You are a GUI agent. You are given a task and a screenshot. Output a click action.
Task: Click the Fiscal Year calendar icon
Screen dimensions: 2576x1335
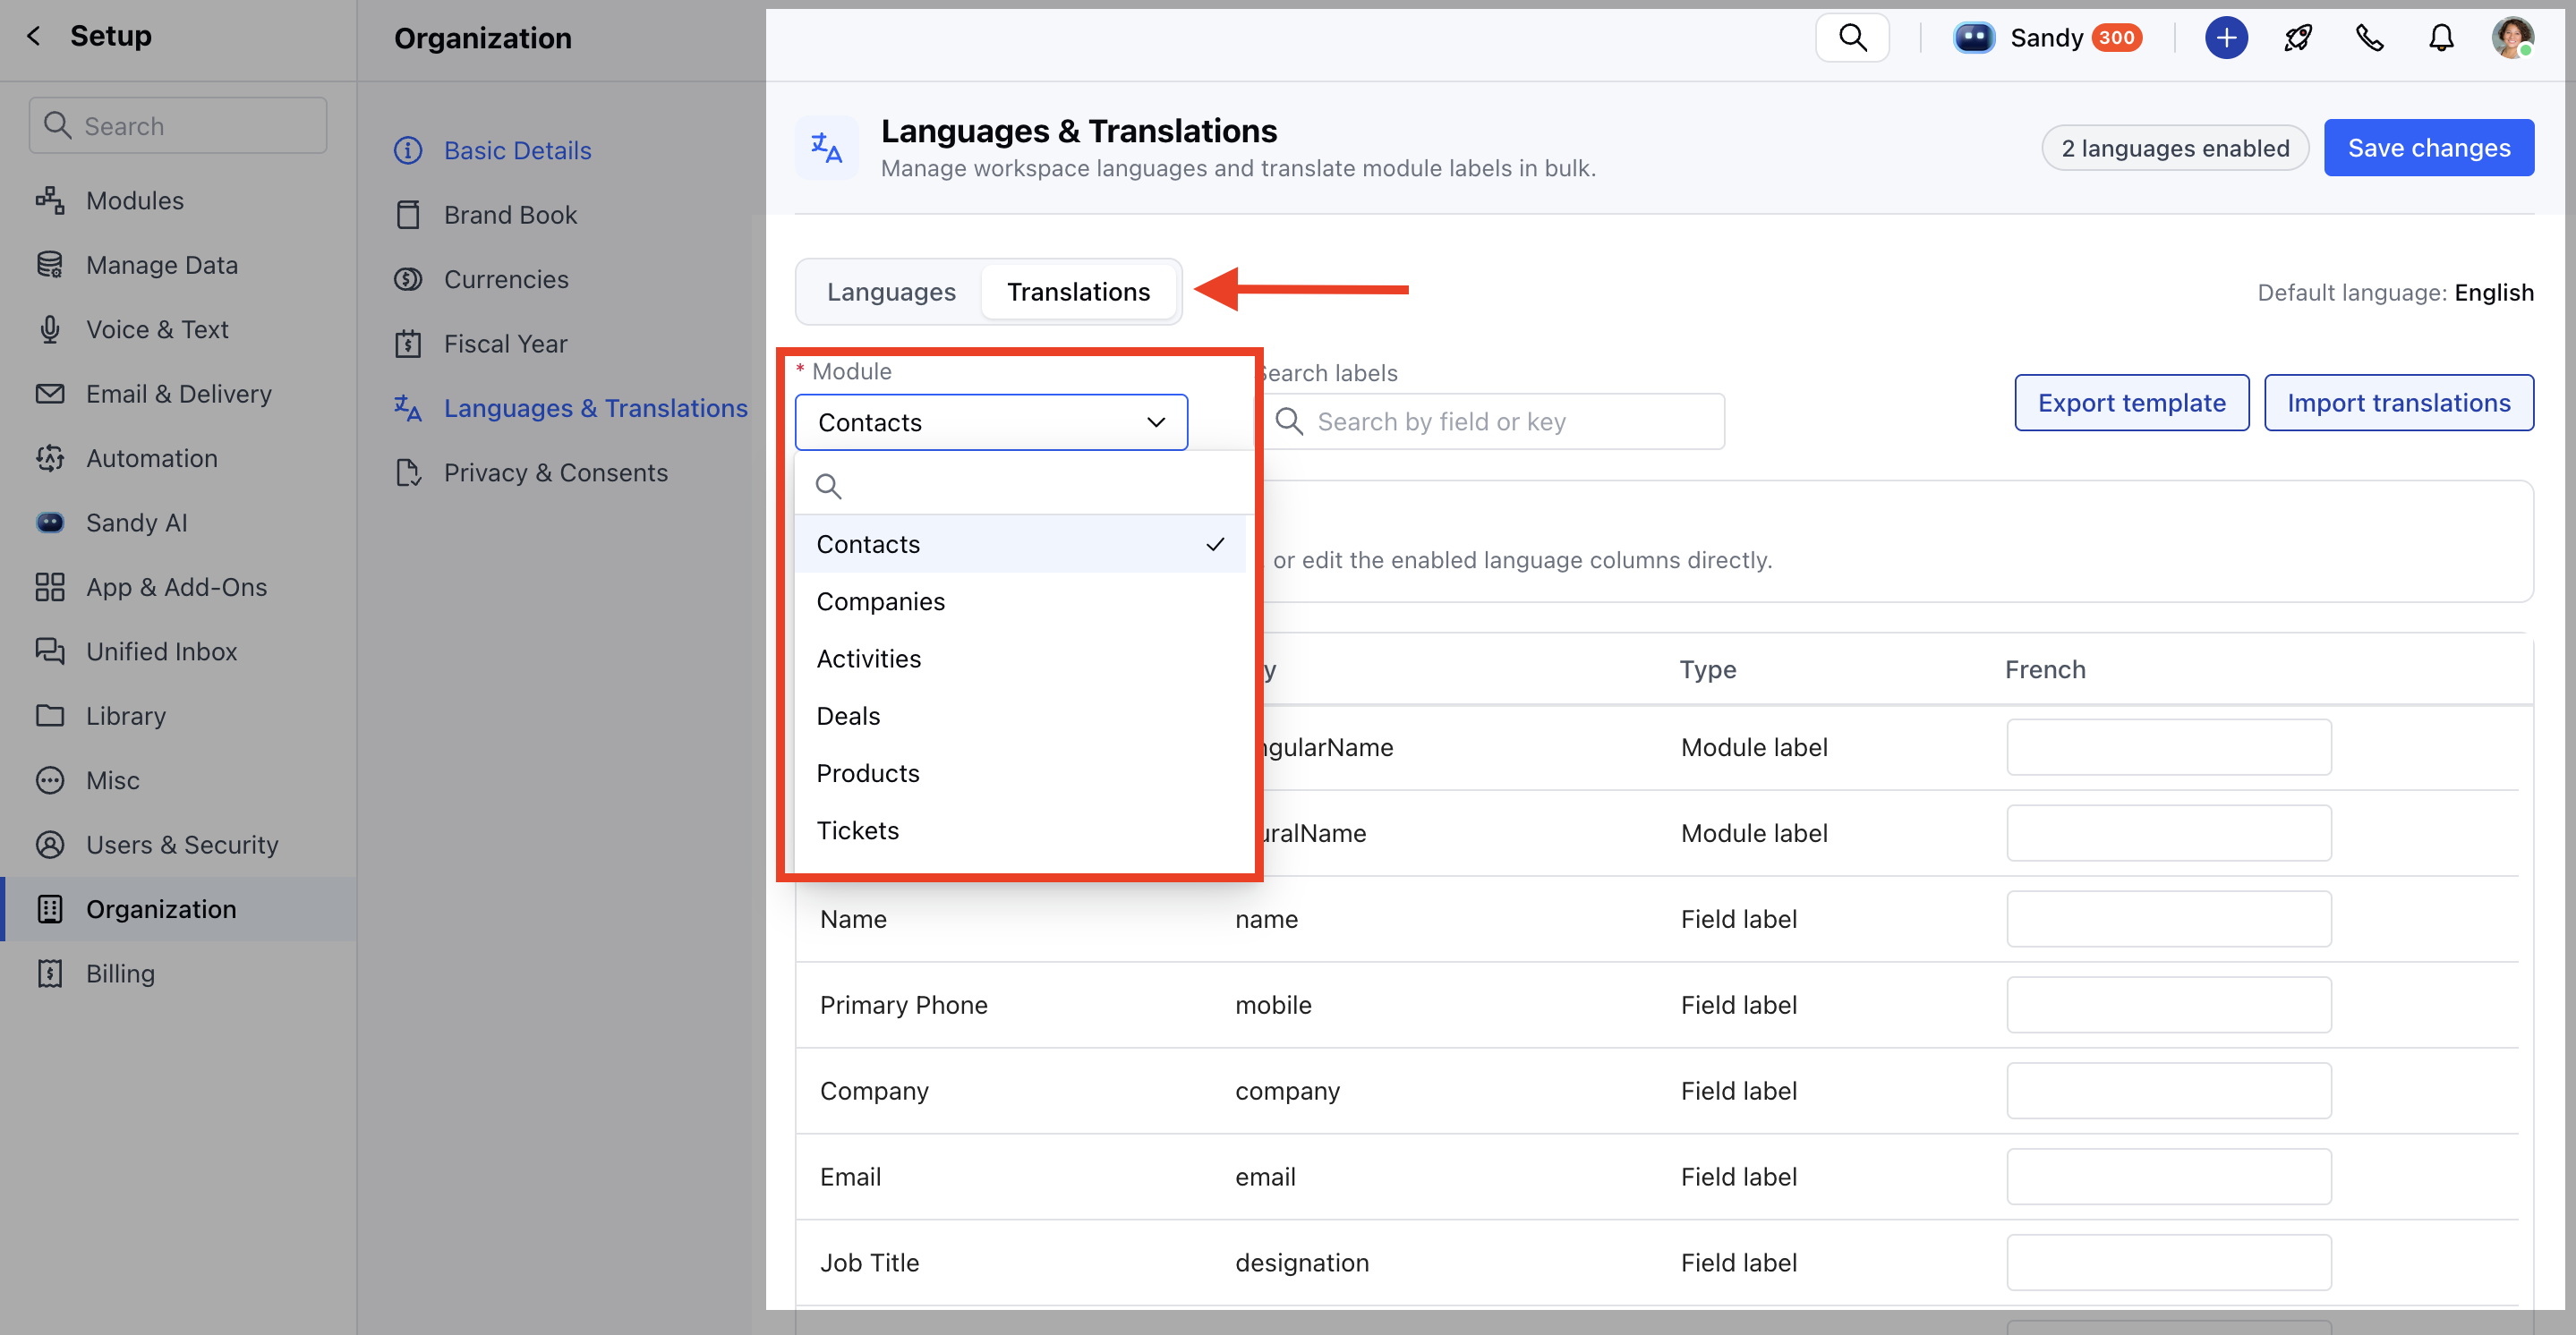pos(408,344)
